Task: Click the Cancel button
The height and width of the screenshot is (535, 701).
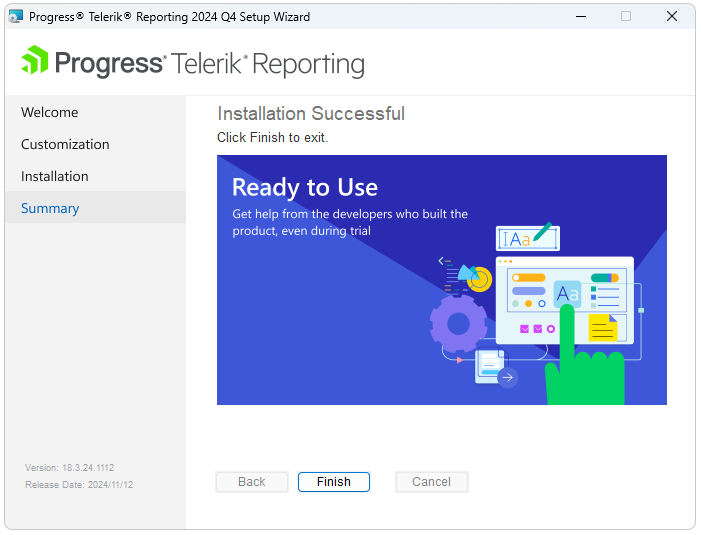Action: 431,481
